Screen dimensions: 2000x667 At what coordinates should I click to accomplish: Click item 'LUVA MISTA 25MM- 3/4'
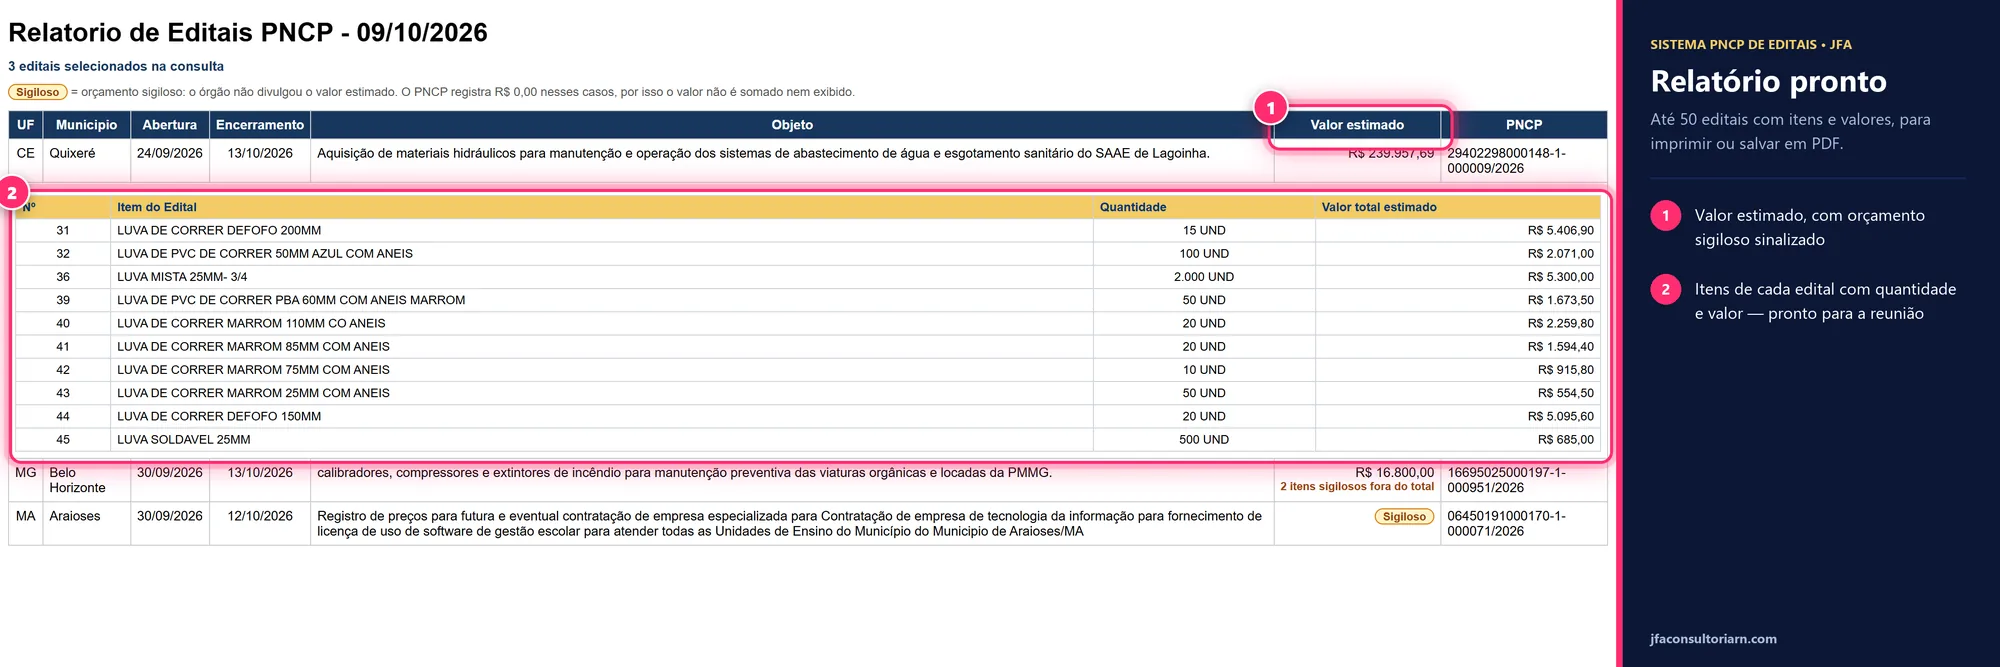pos(182,277)
